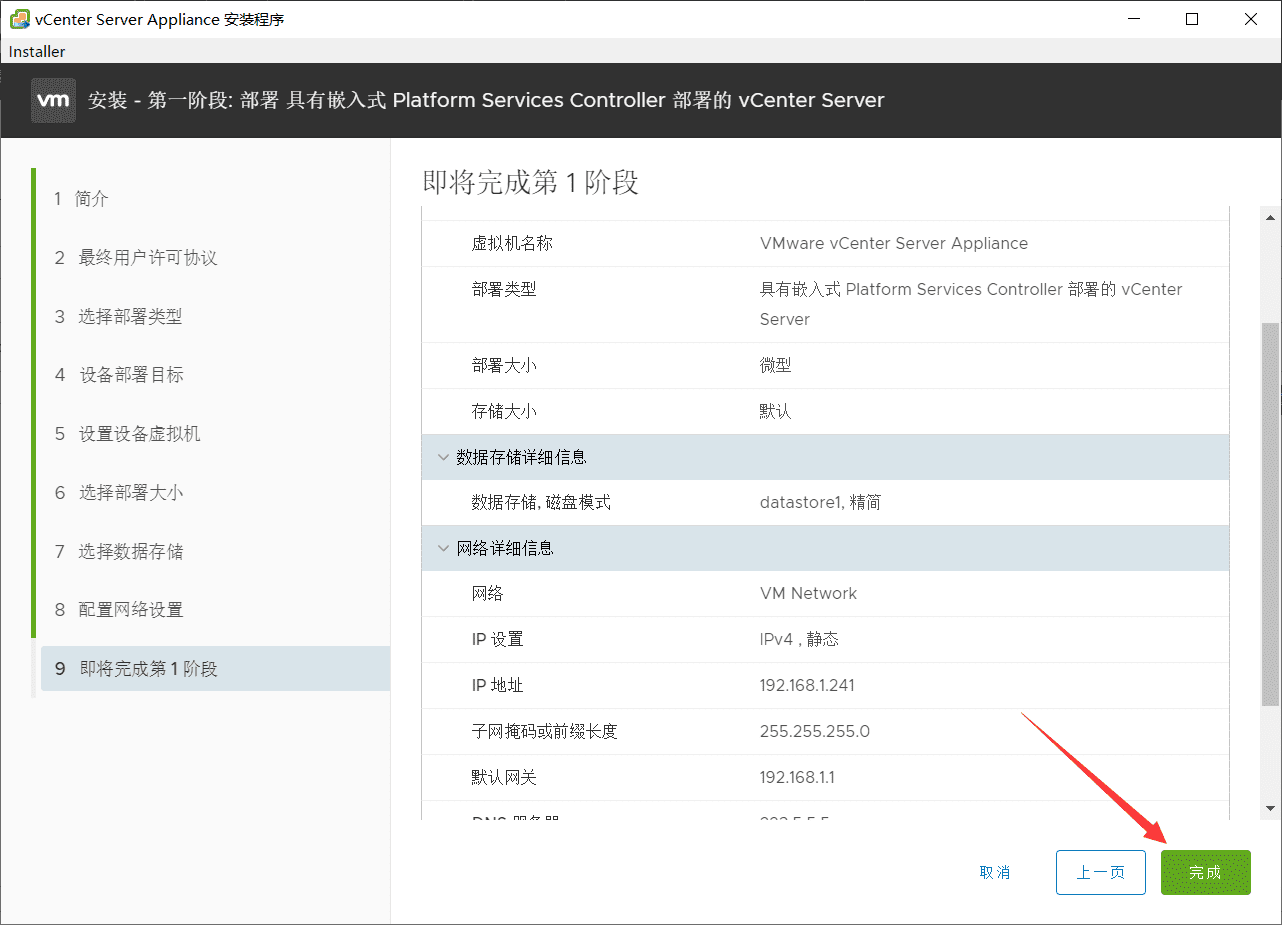Click the value VM Network
This screenshot has width=1282, height=925.
809,593
